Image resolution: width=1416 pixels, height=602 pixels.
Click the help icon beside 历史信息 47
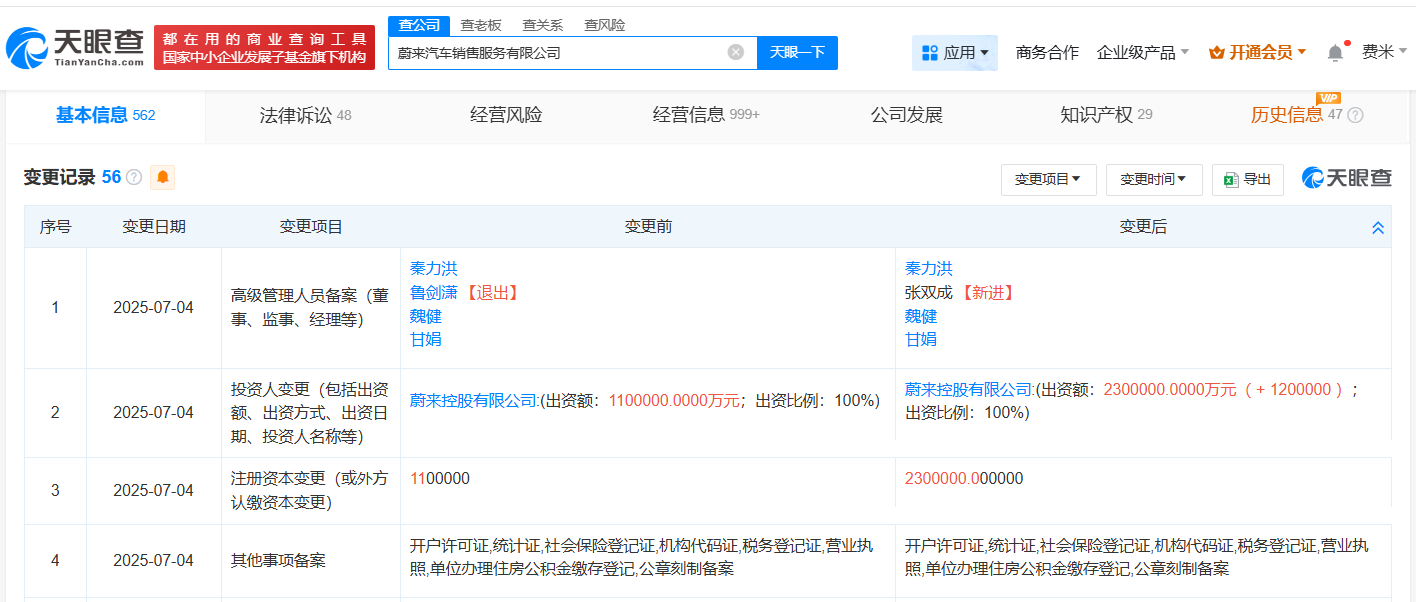pos(1355,115)
